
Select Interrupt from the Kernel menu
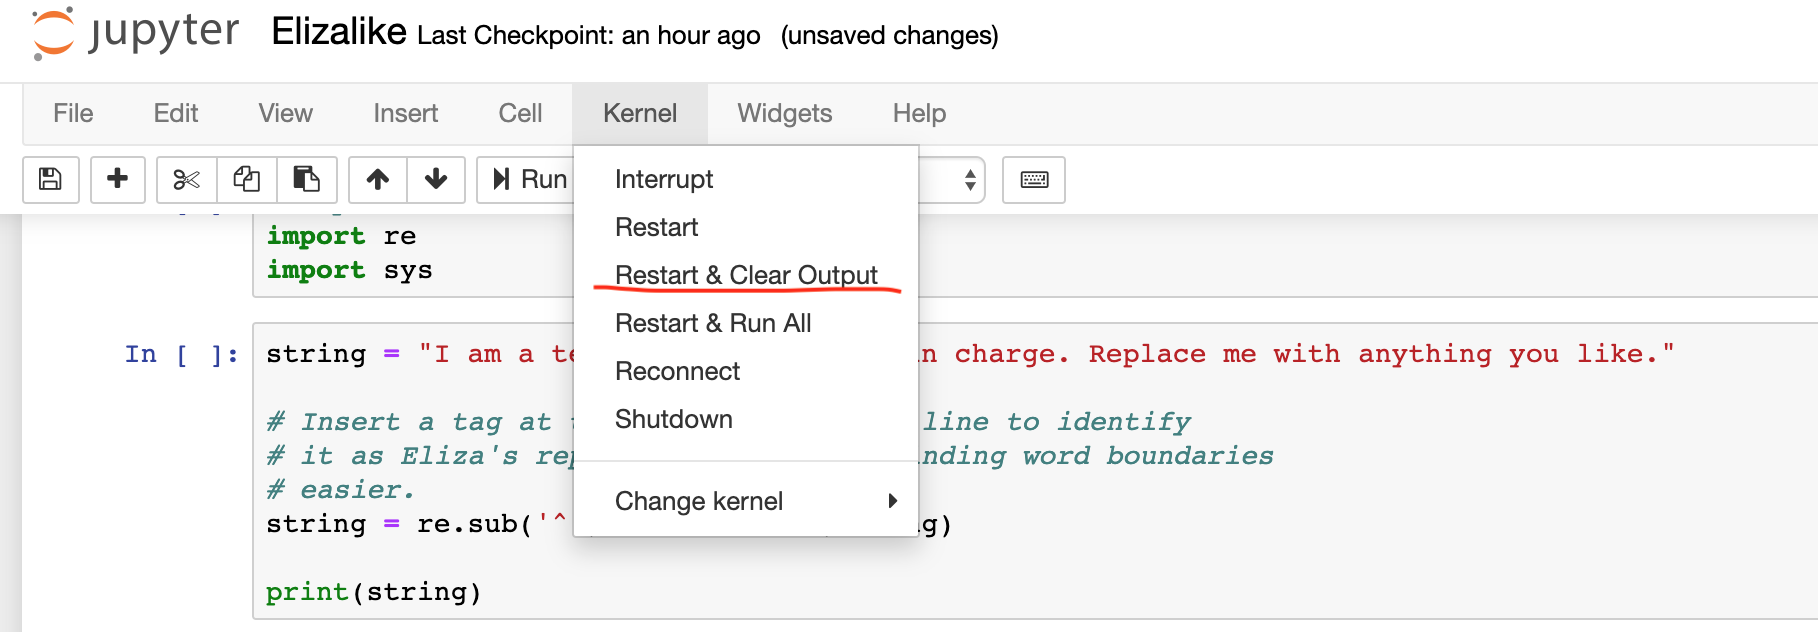[663, 179]
